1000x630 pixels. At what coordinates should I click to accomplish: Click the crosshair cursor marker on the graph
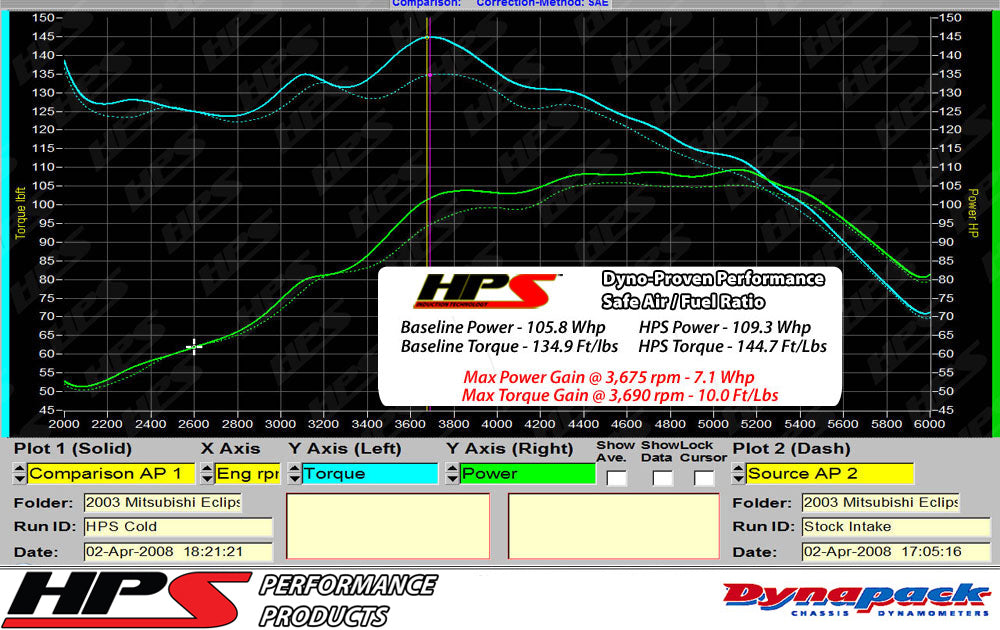pyautogui.click(x=193, y=347)
